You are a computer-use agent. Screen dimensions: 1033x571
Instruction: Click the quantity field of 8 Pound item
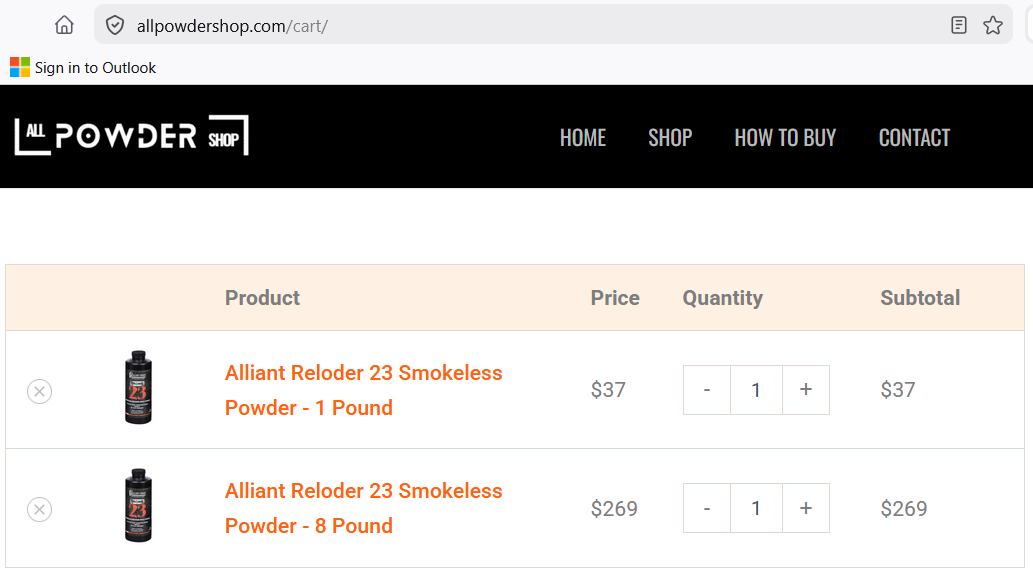pyautogui.click(x=756, y=508)
